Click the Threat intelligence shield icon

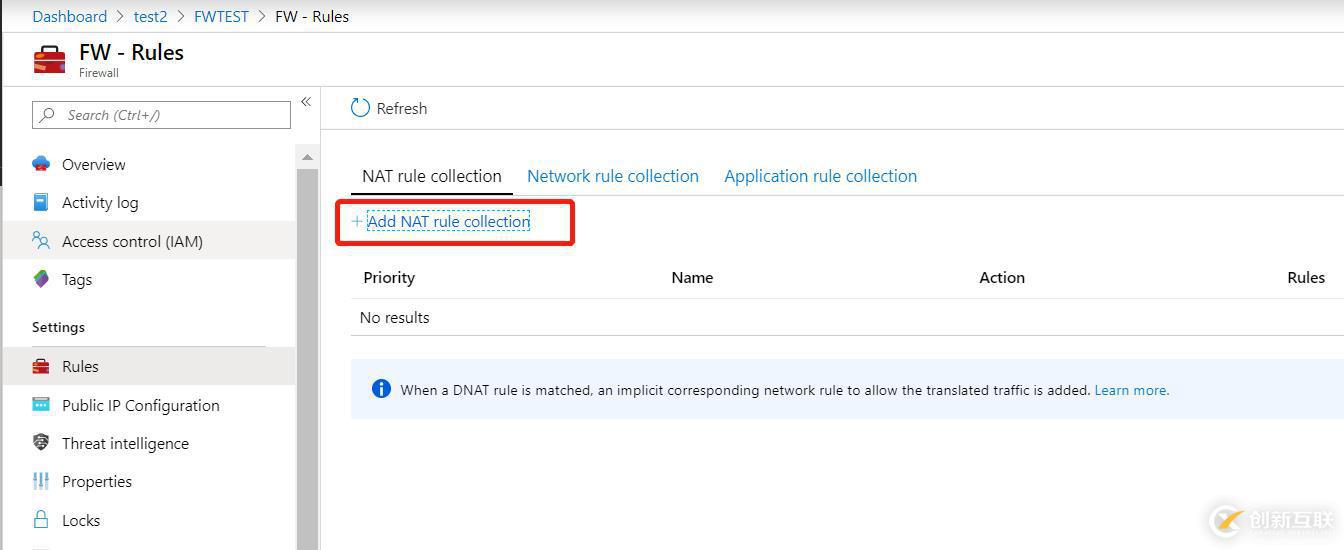[x=41, y=443]
